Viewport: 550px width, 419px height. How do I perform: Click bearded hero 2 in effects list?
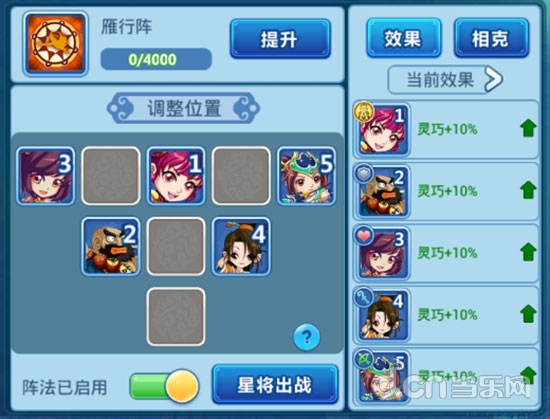click(x=382, y=192)
